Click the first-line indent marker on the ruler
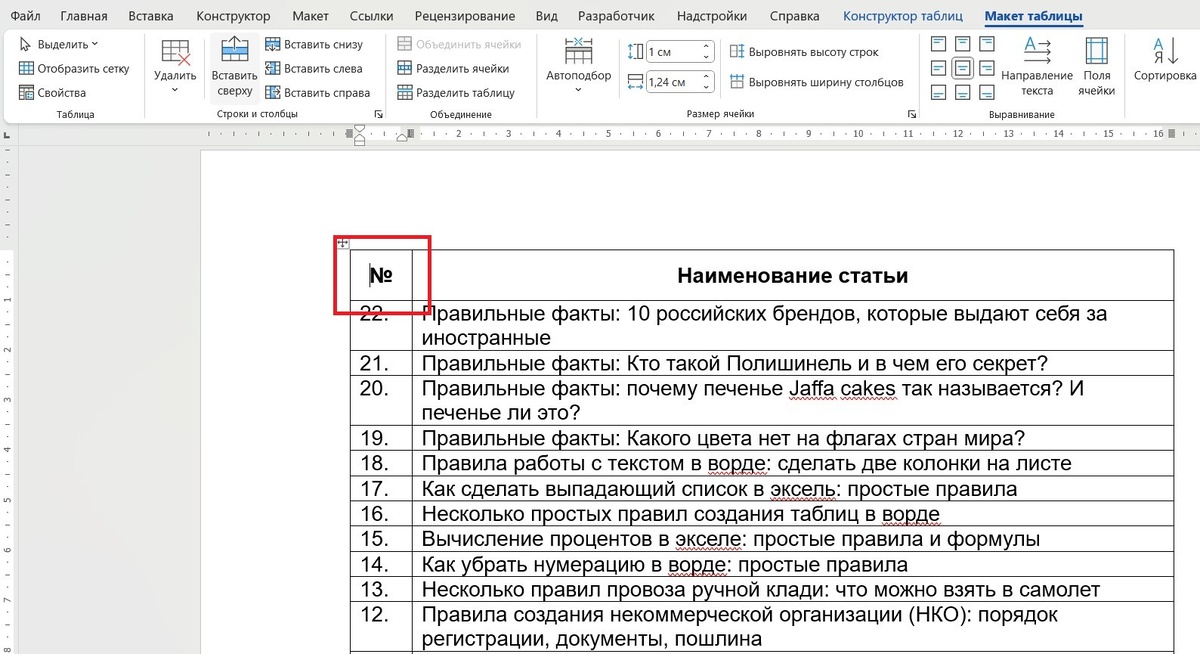 (360, 128)
